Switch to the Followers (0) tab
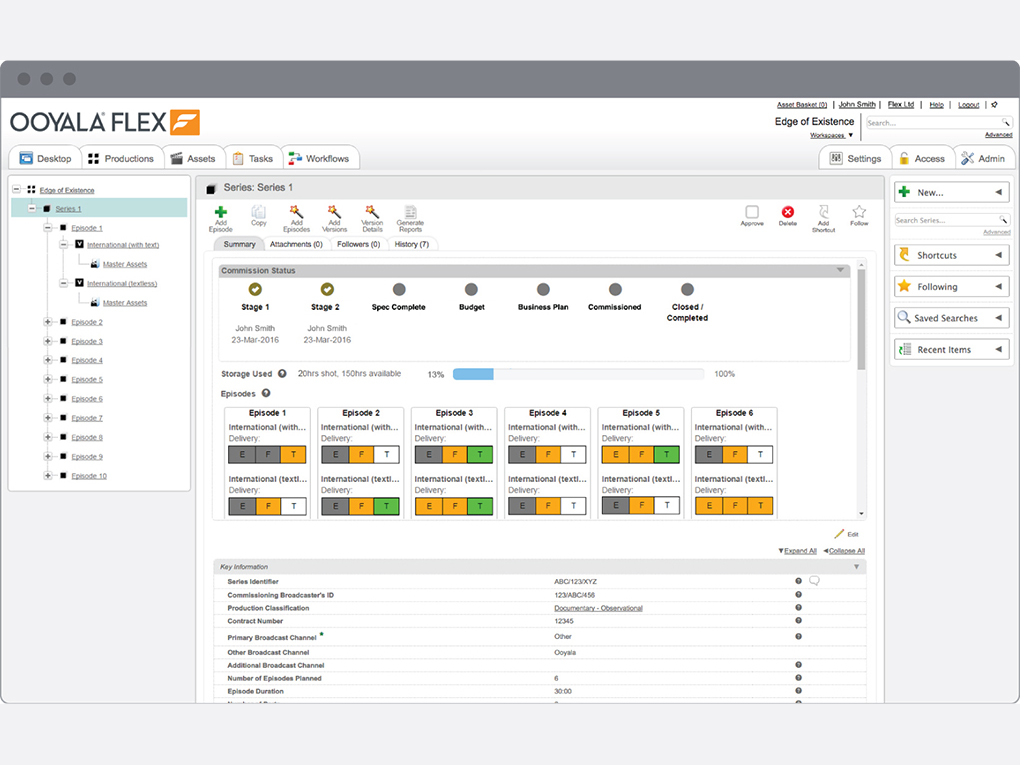 358,244
